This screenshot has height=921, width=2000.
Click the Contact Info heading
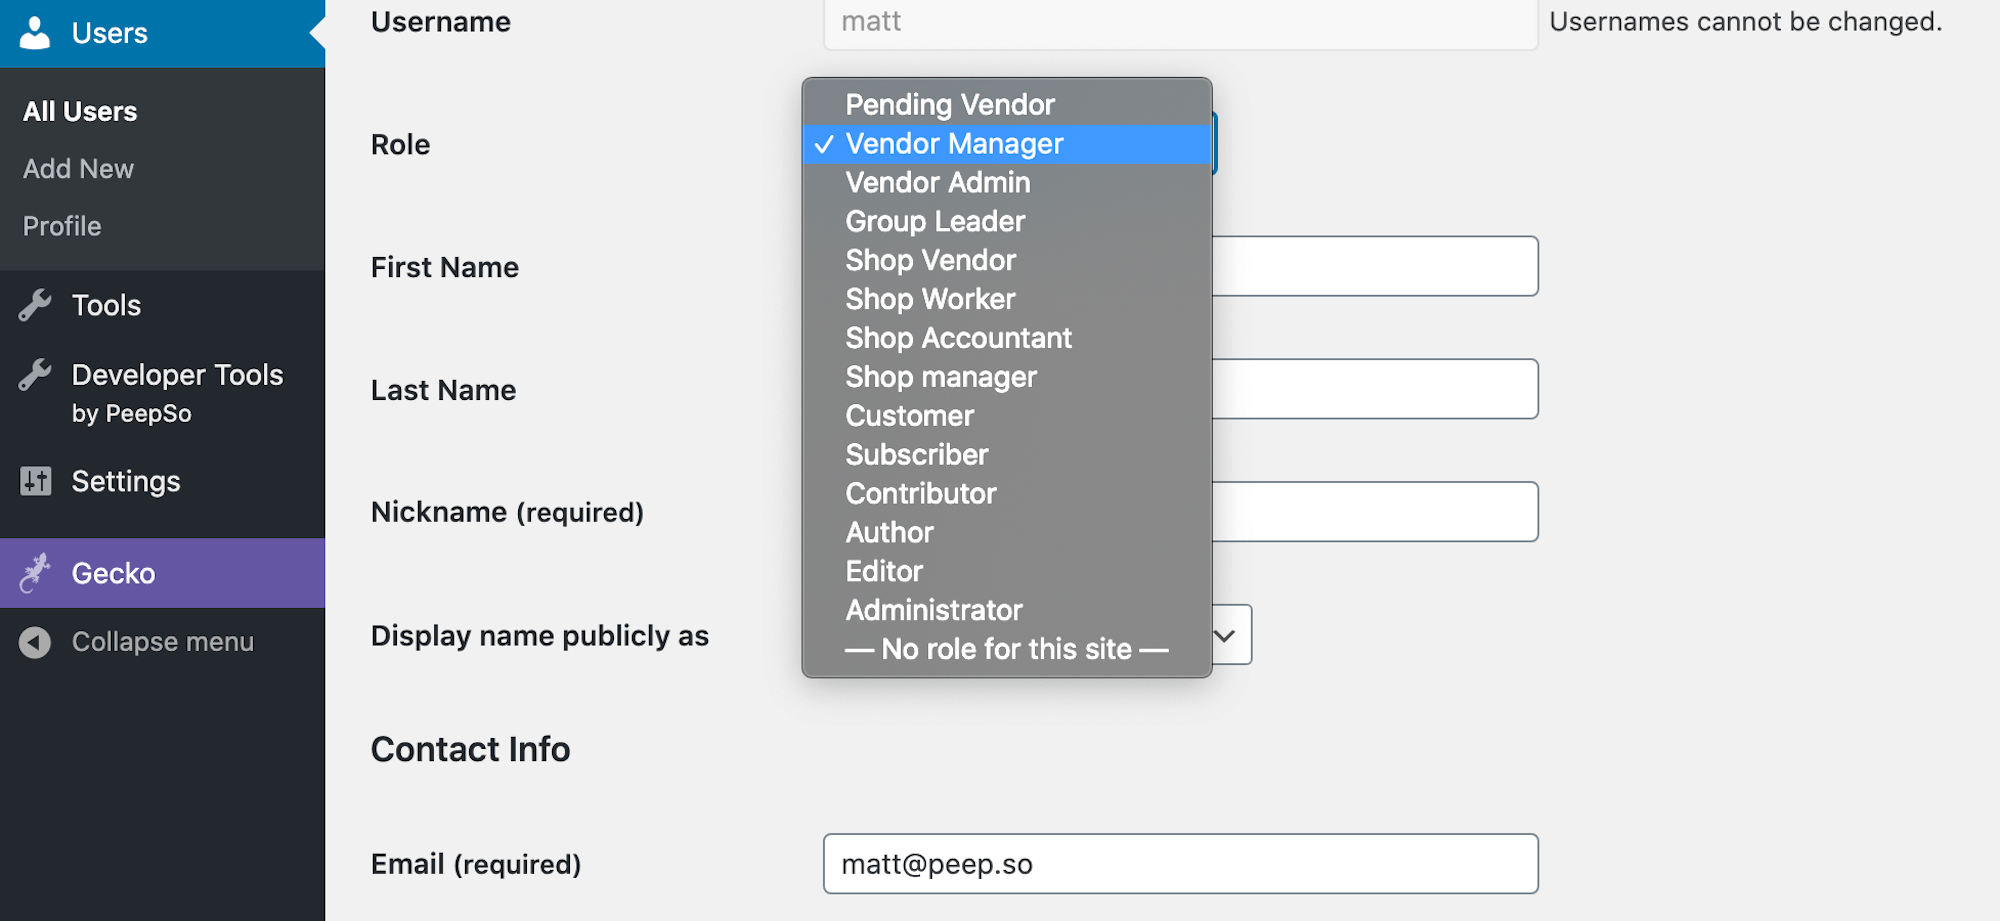pos(470,750)
